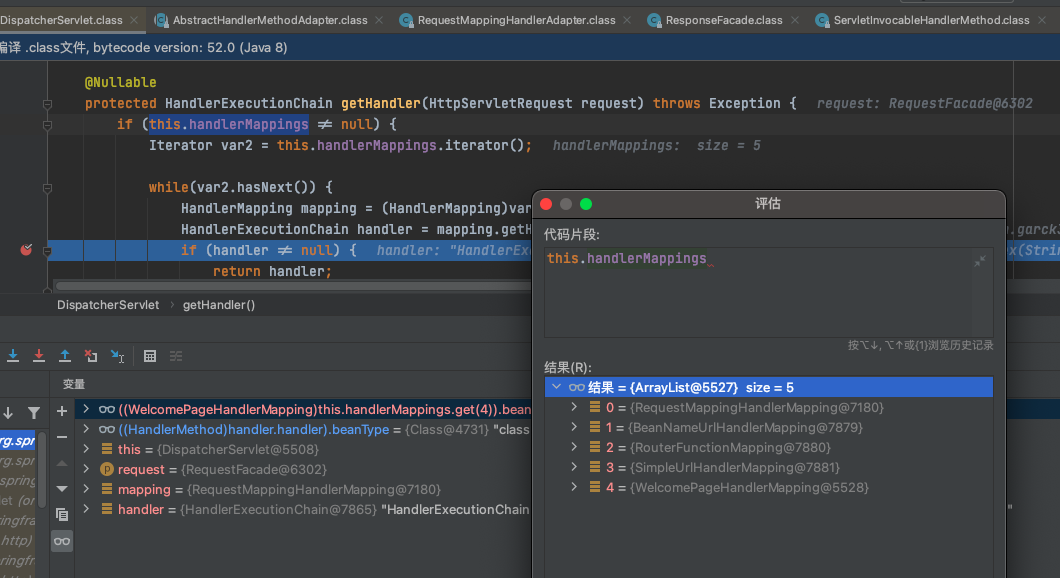Click the down arrow in frames toolbar
1060x578 pixels.
pyautogui.click(x=8, y=412)
